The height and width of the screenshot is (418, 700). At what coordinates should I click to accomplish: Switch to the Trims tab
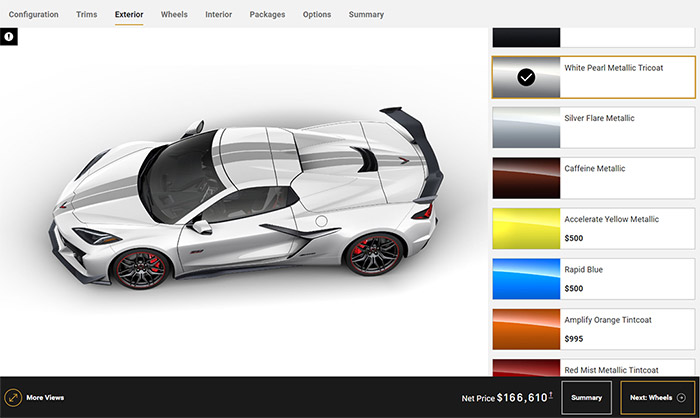click(x=86, y=15)
